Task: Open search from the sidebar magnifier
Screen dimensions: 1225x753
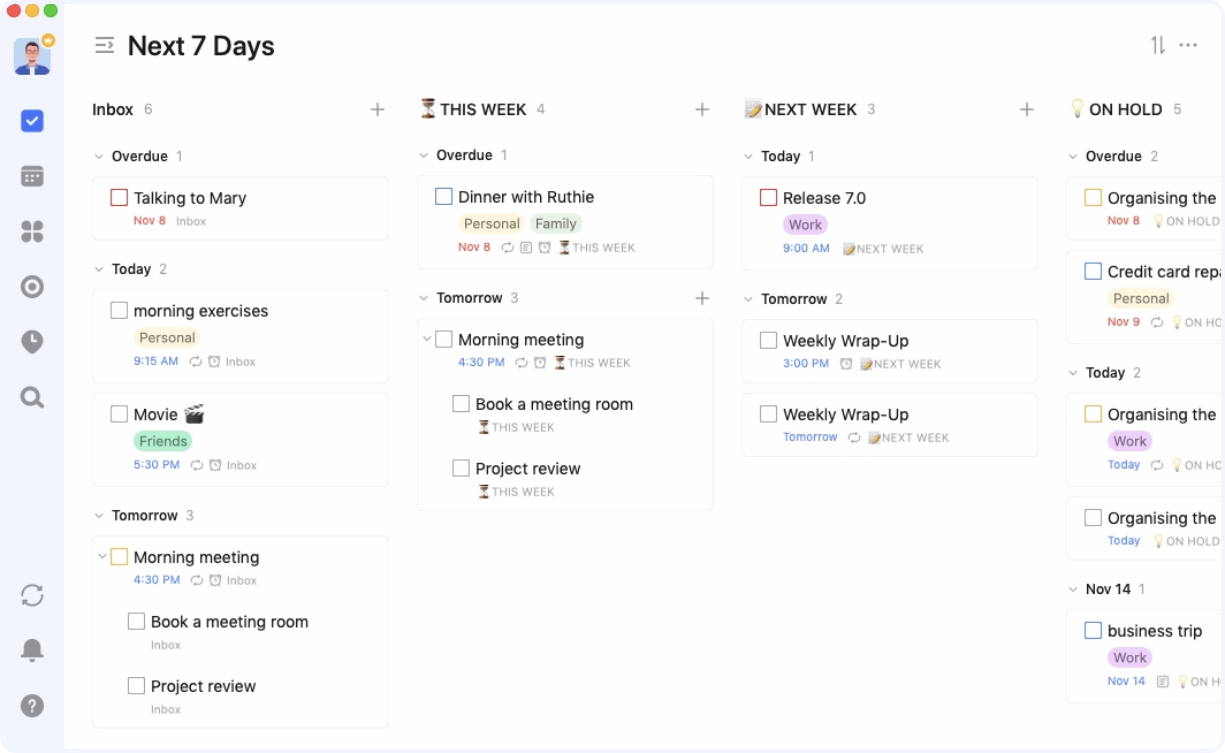Action: click(x=32, y=398)
